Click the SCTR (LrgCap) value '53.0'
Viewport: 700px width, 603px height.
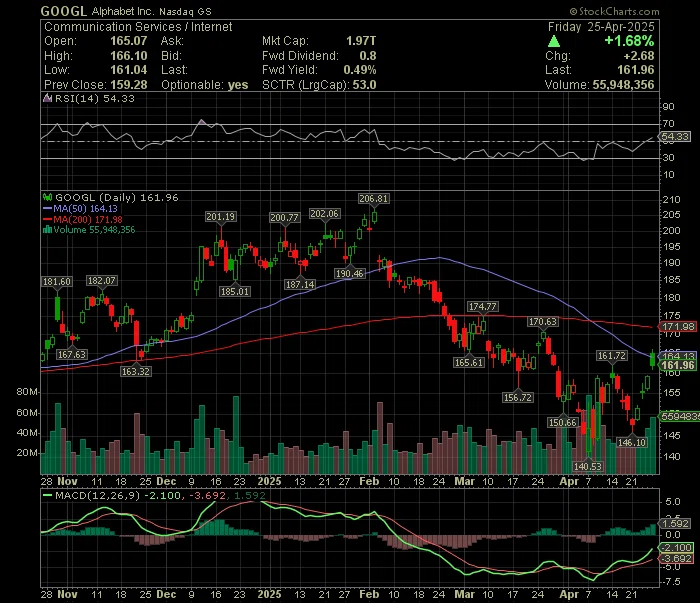click(x=364, y=85)
